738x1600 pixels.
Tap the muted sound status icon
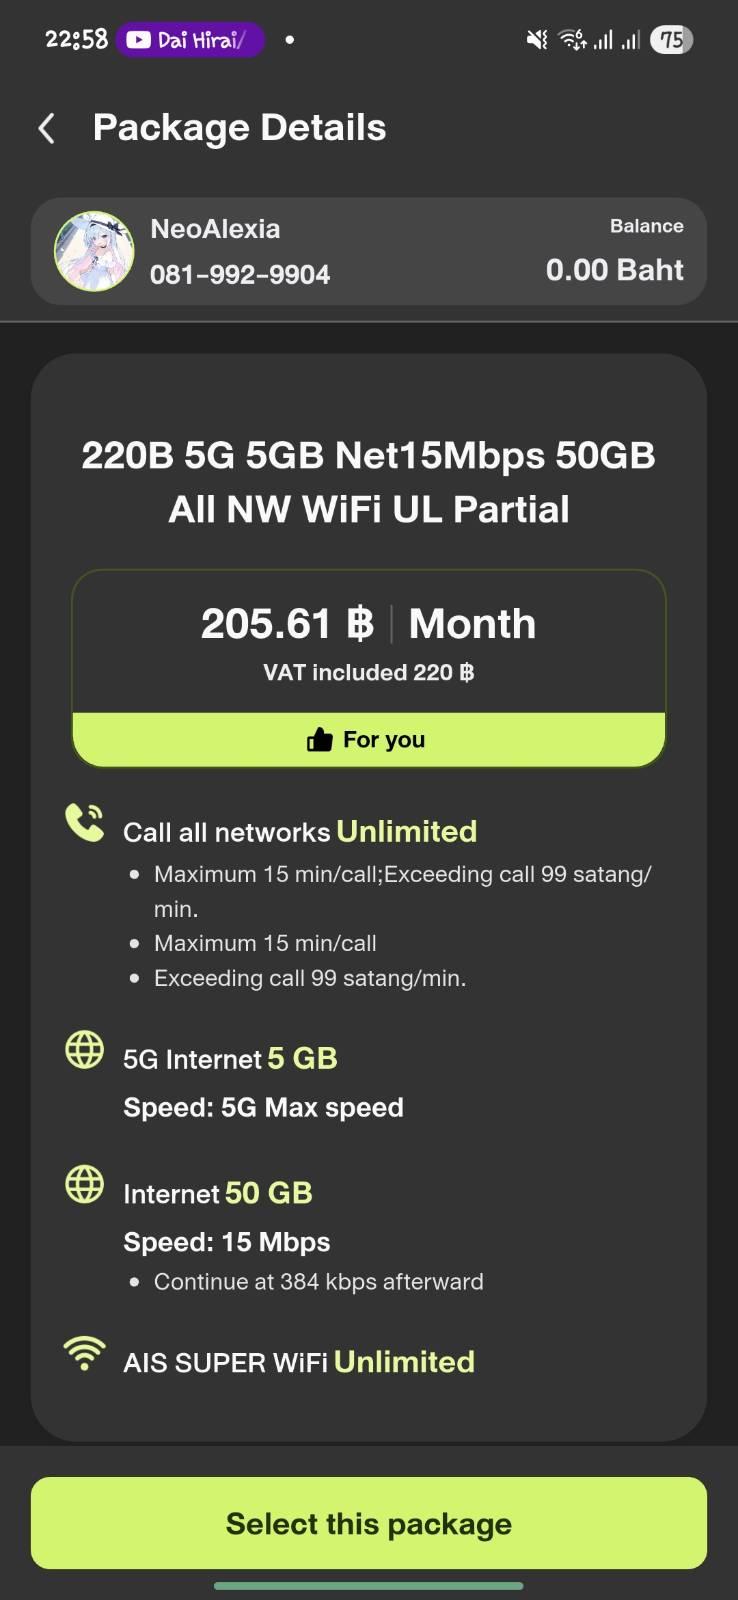pos(537,40)
